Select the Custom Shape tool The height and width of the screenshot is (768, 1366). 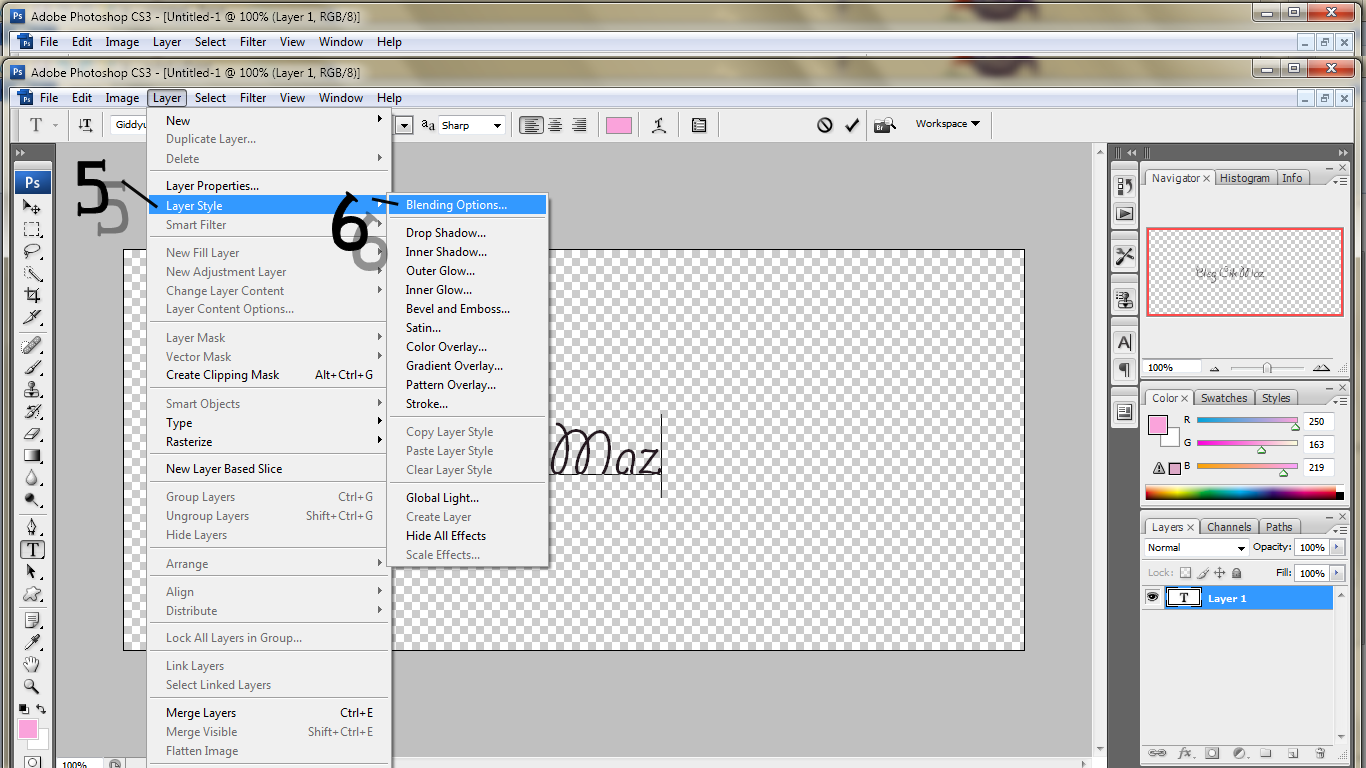point(32,593)
